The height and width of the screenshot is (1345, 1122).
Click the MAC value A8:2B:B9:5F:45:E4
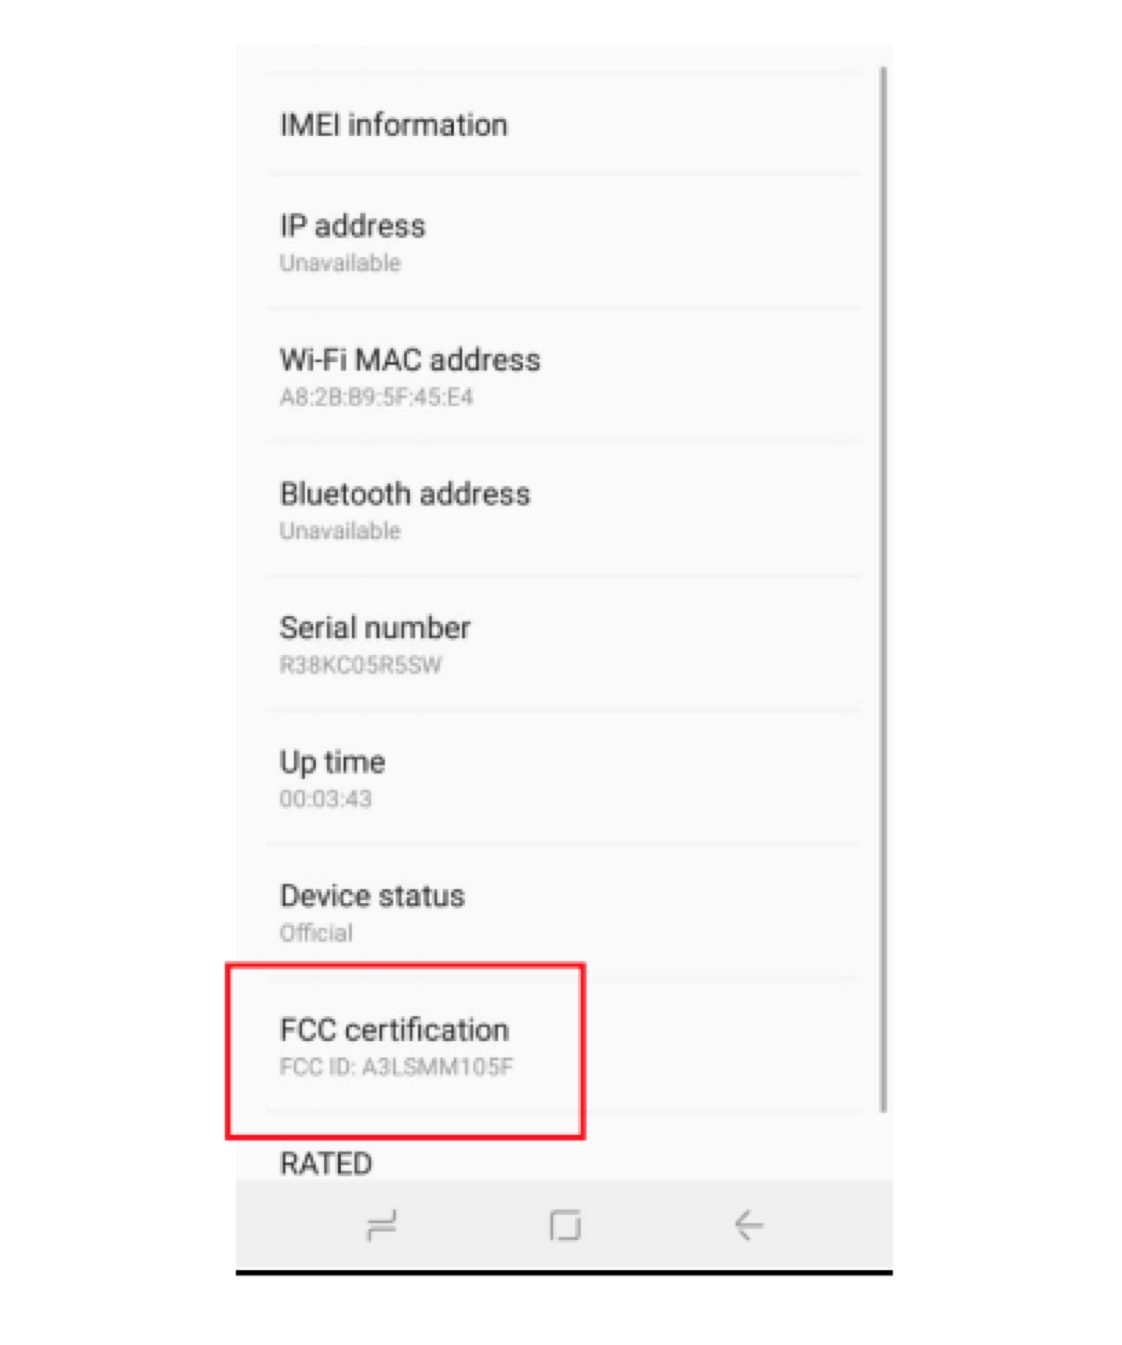tap(376, 397)
